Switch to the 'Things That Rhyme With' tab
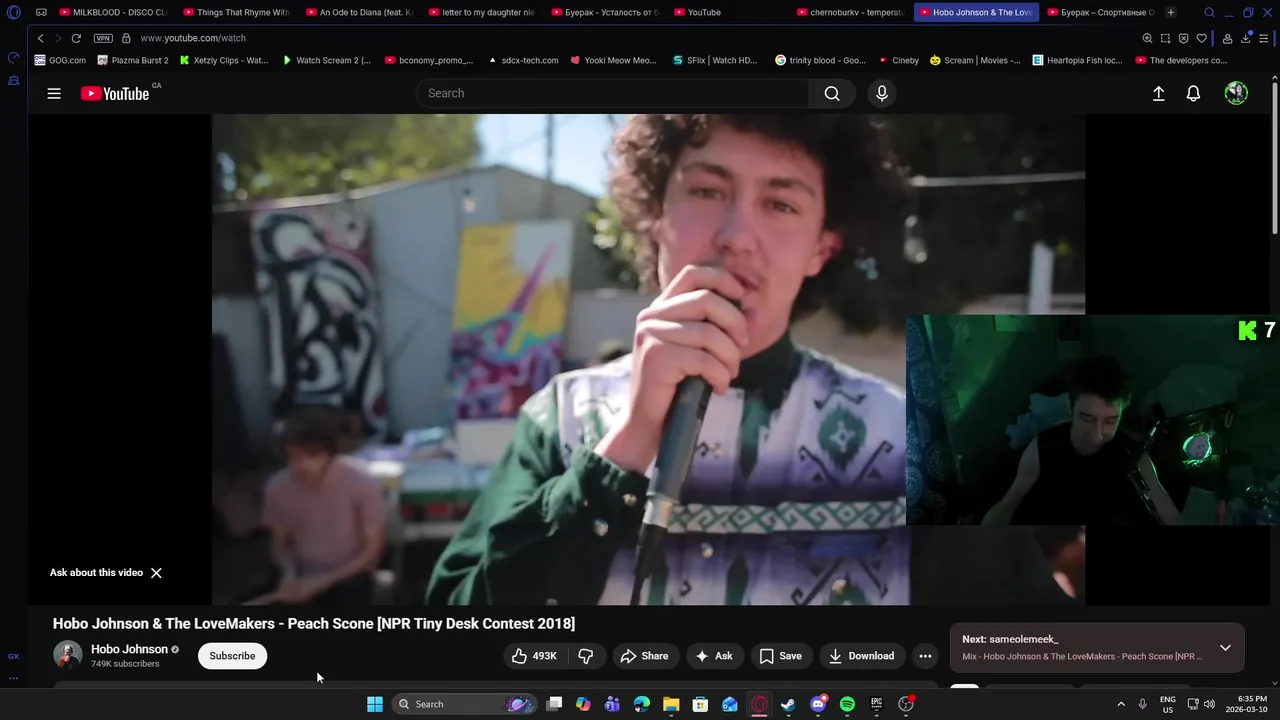This screenshot has width=1280, height=720. [237, 13]
